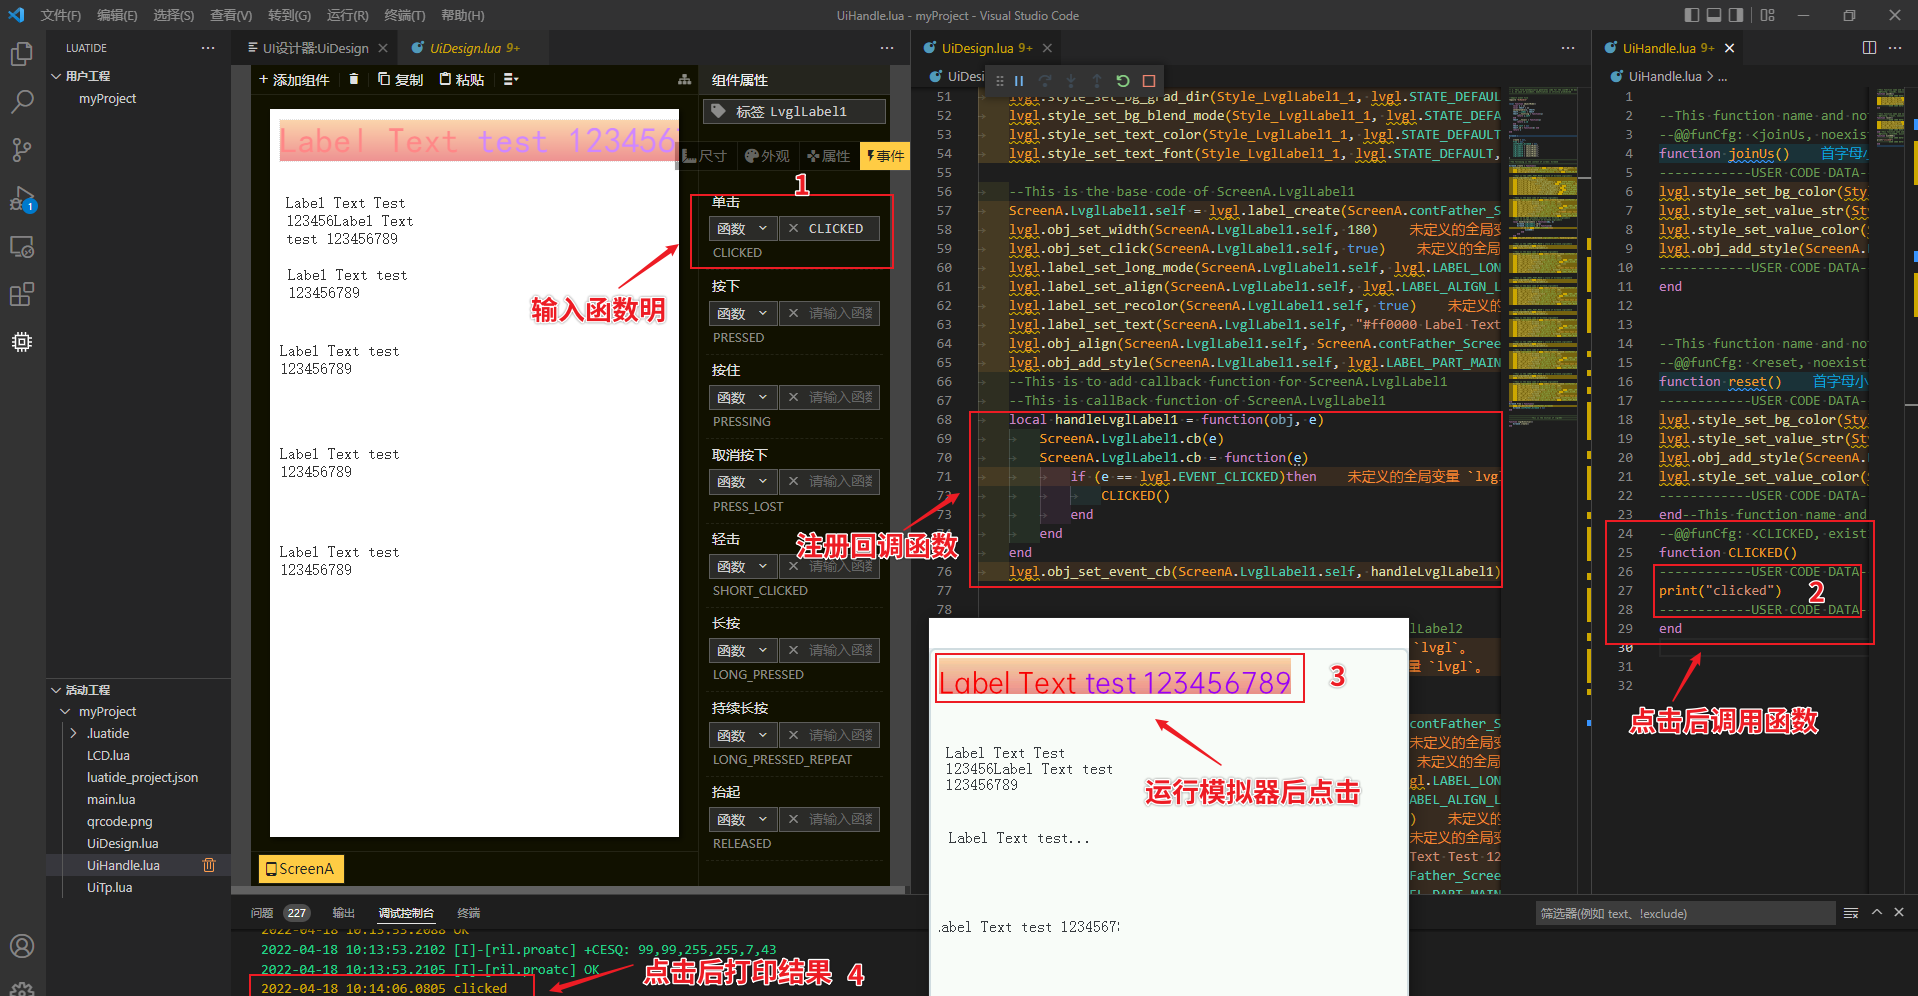
Task: Open the Source Control view
Action: coord(21,150)
